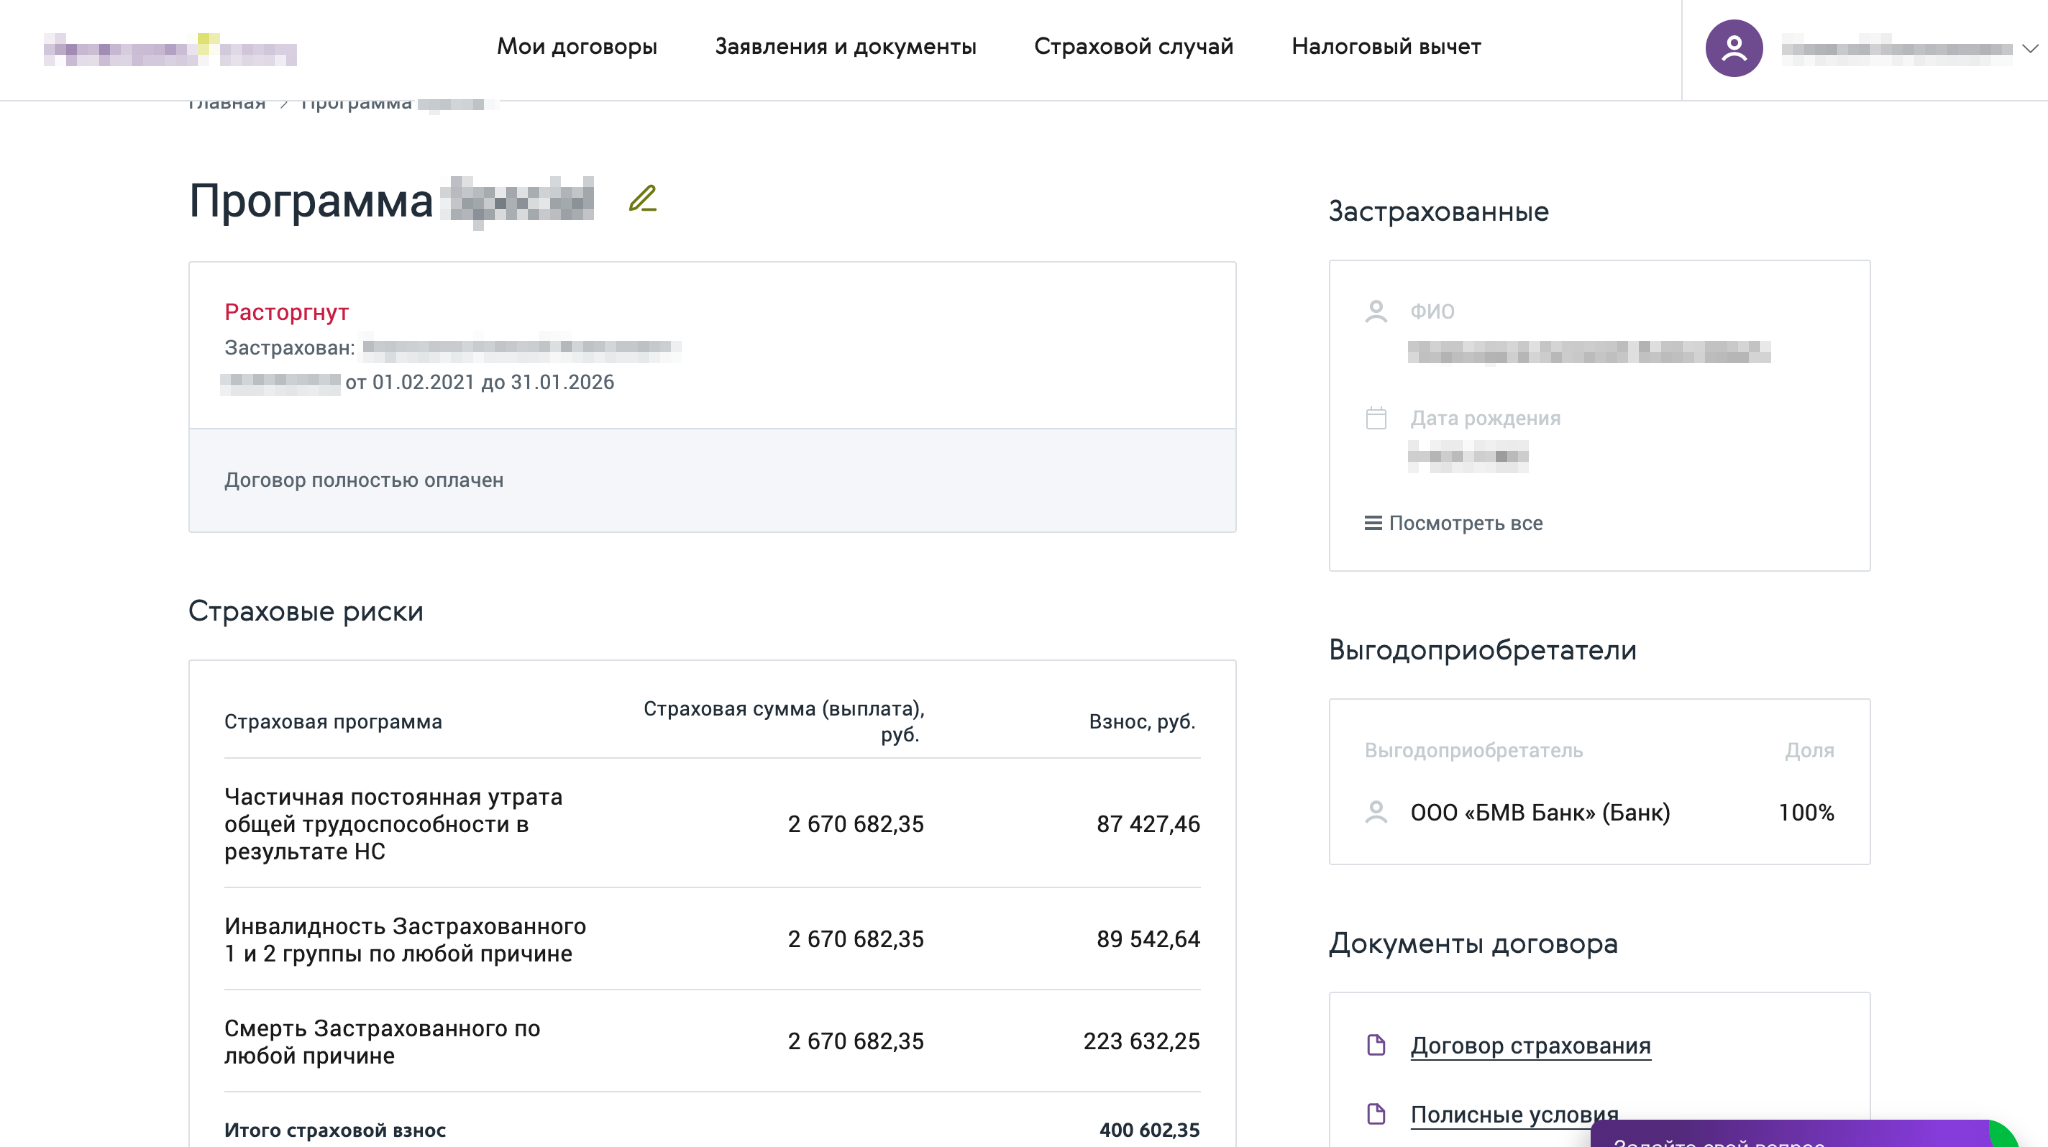Click the pencil edit icon next to the program title

pyautogui.click(x=643, y=199)
